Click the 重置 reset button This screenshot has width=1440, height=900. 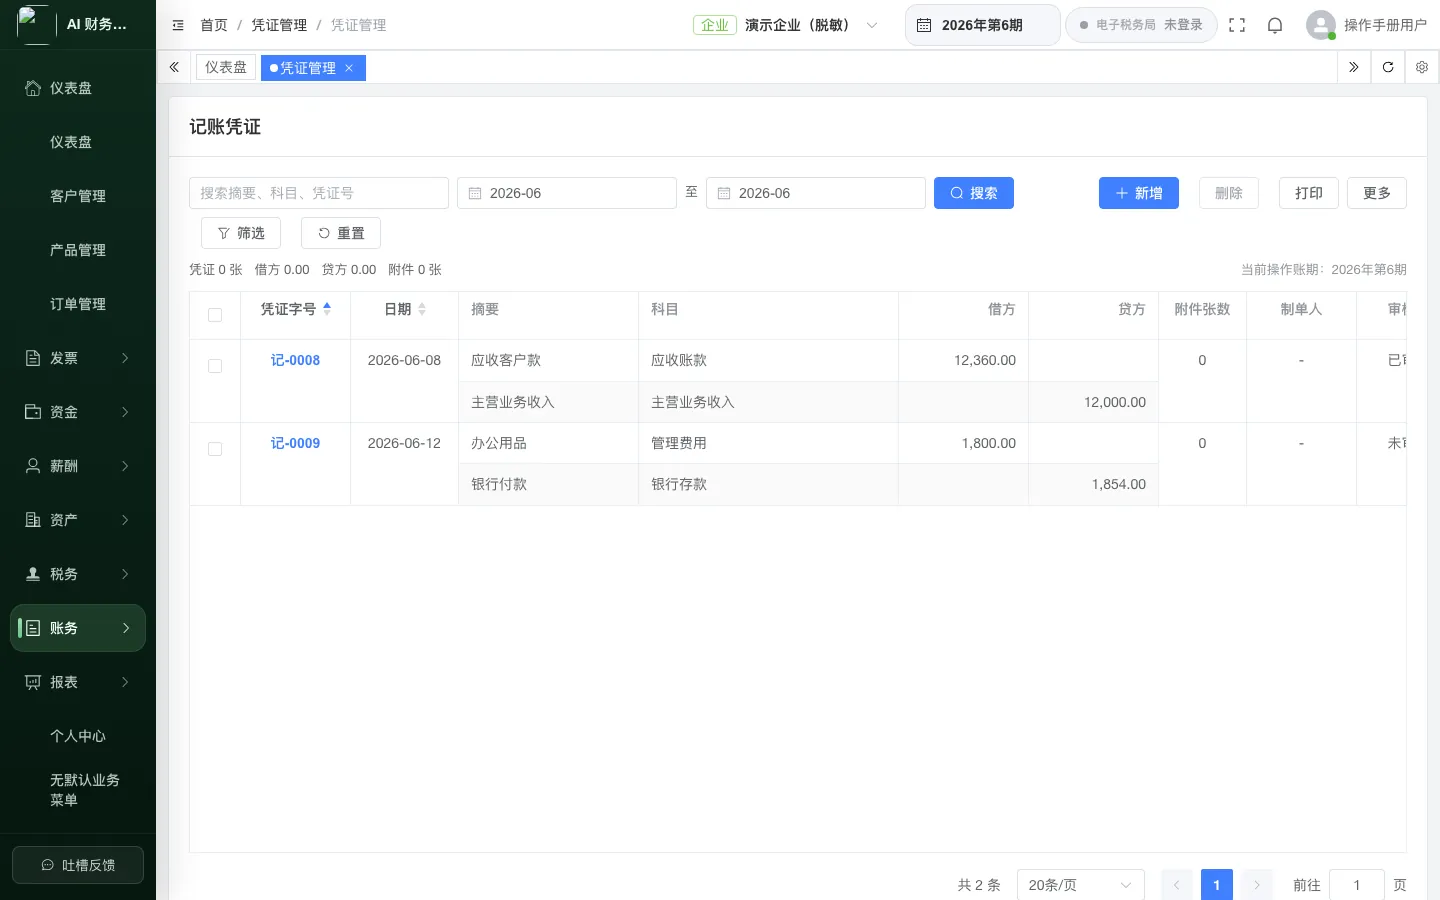(341, 233)
